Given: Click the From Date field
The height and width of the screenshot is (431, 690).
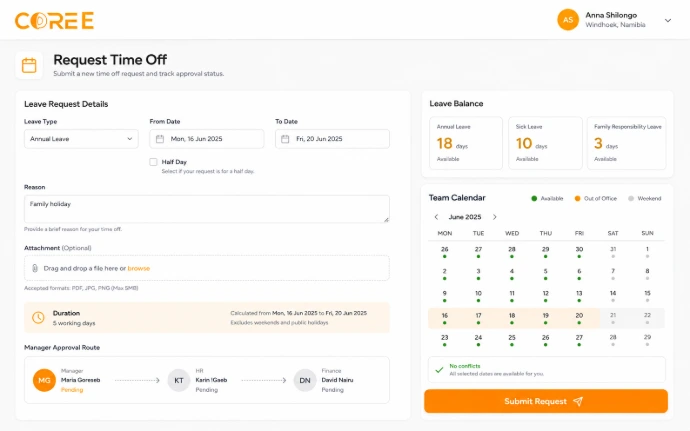Looking at the screenshot, I should (x=207, y=139).
